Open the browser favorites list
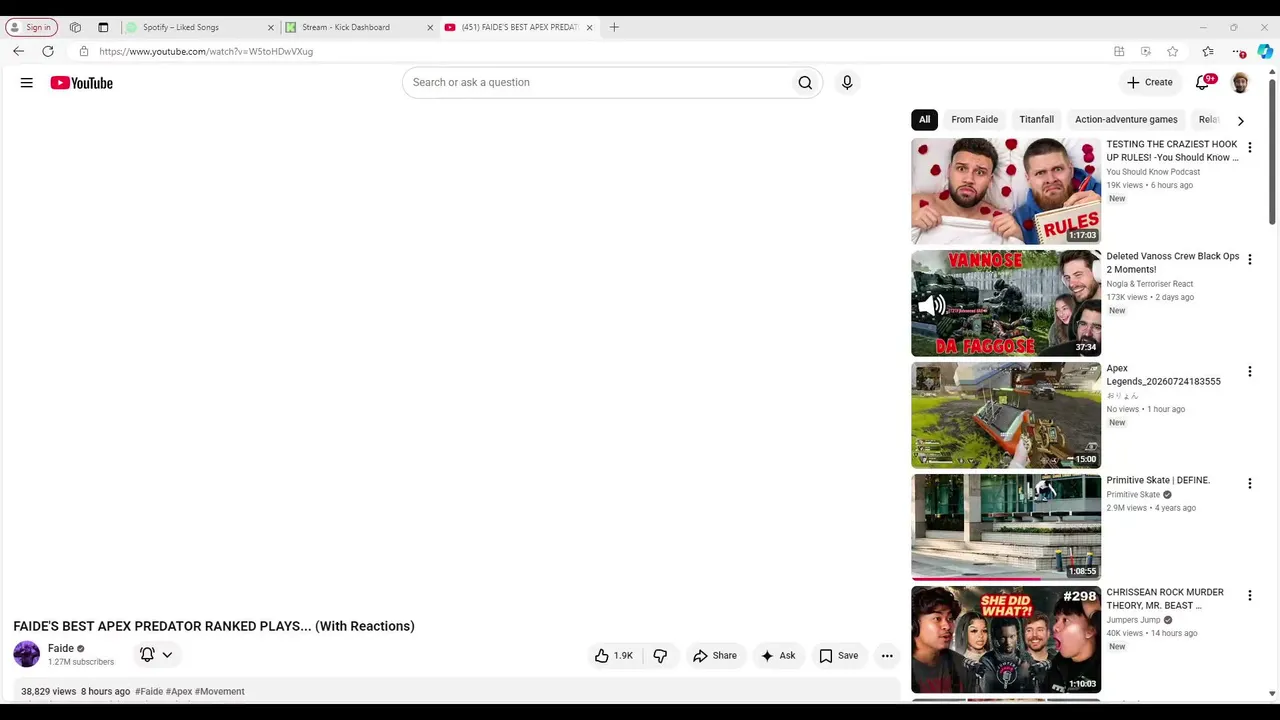 click(x=1208, y=52)
